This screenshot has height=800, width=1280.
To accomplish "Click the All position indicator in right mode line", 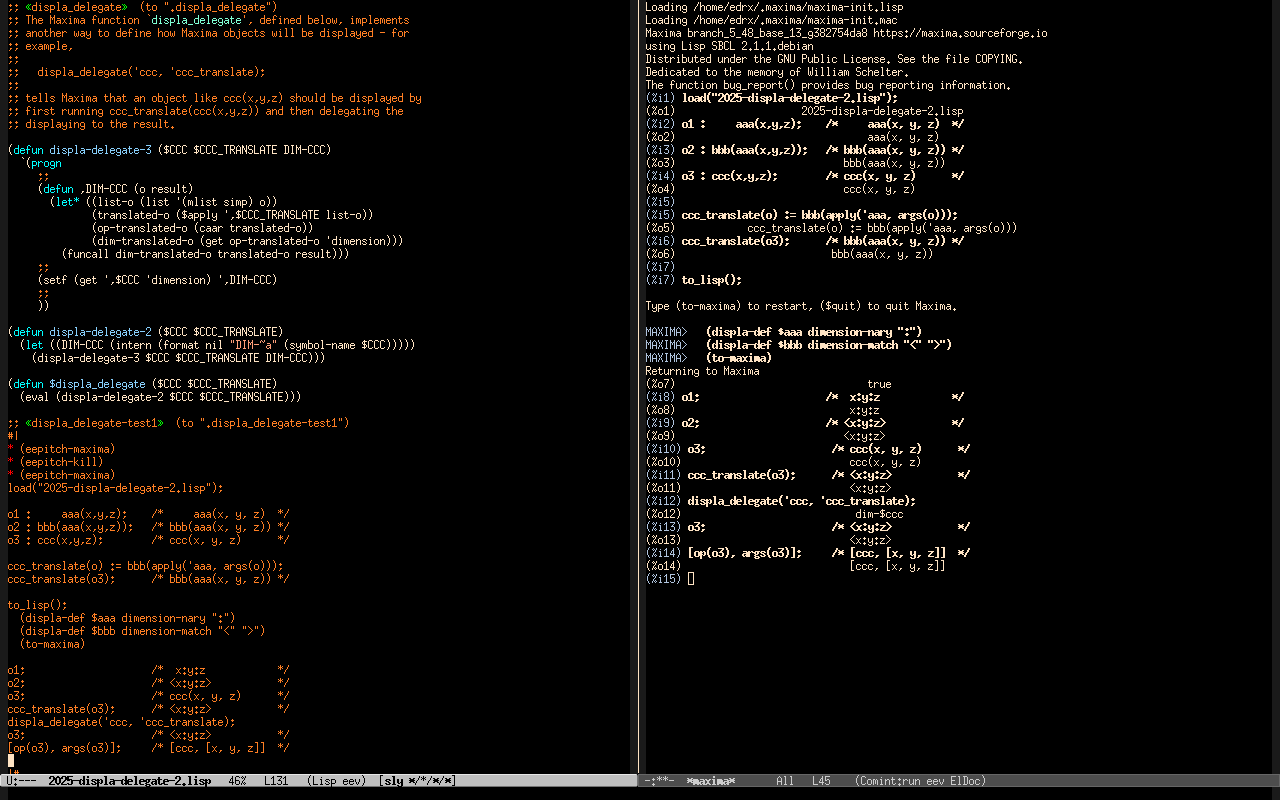I will pos(785,780).
